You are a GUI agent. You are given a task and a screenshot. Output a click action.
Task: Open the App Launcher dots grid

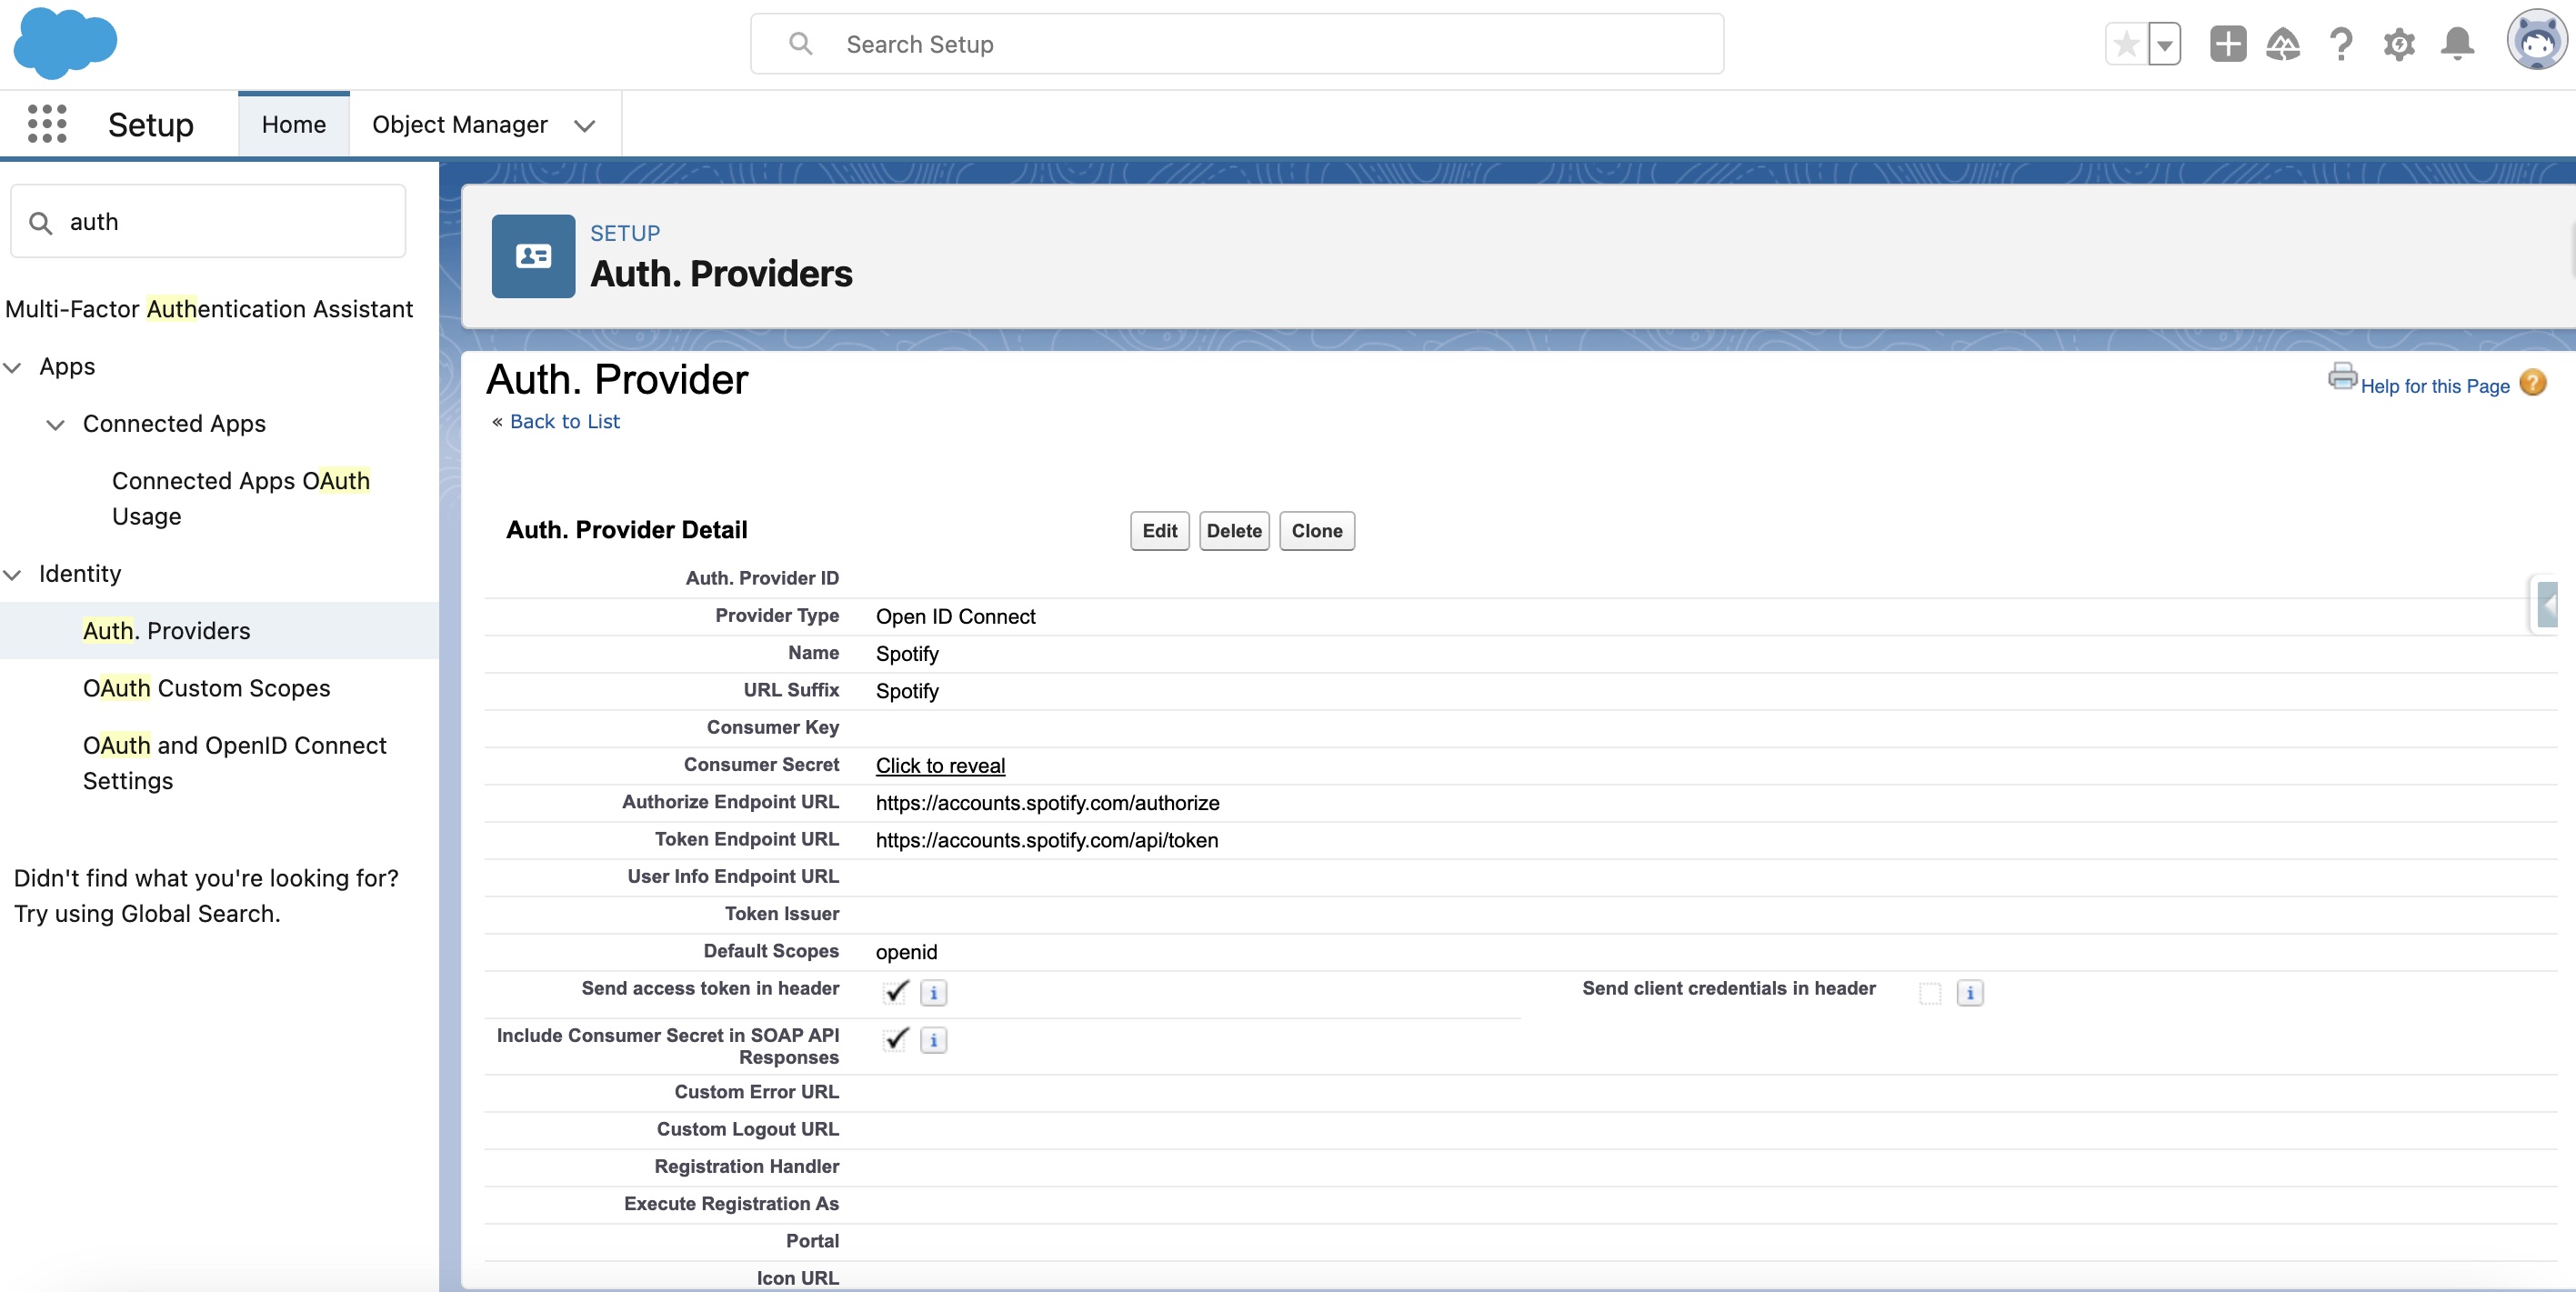pyautogui.click(x=47, y=124)
